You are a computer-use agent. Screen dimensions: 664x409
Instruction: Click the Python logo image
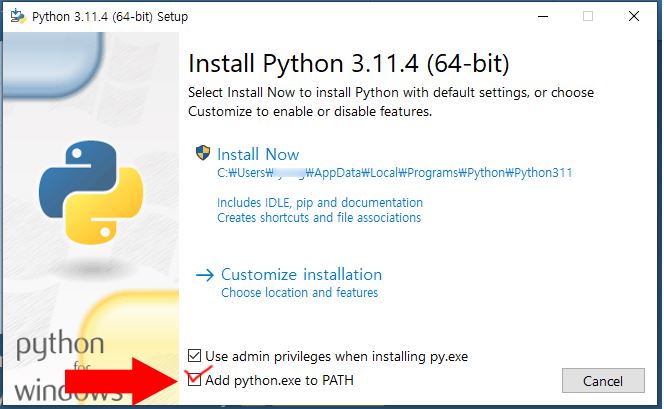click(91, 193)
